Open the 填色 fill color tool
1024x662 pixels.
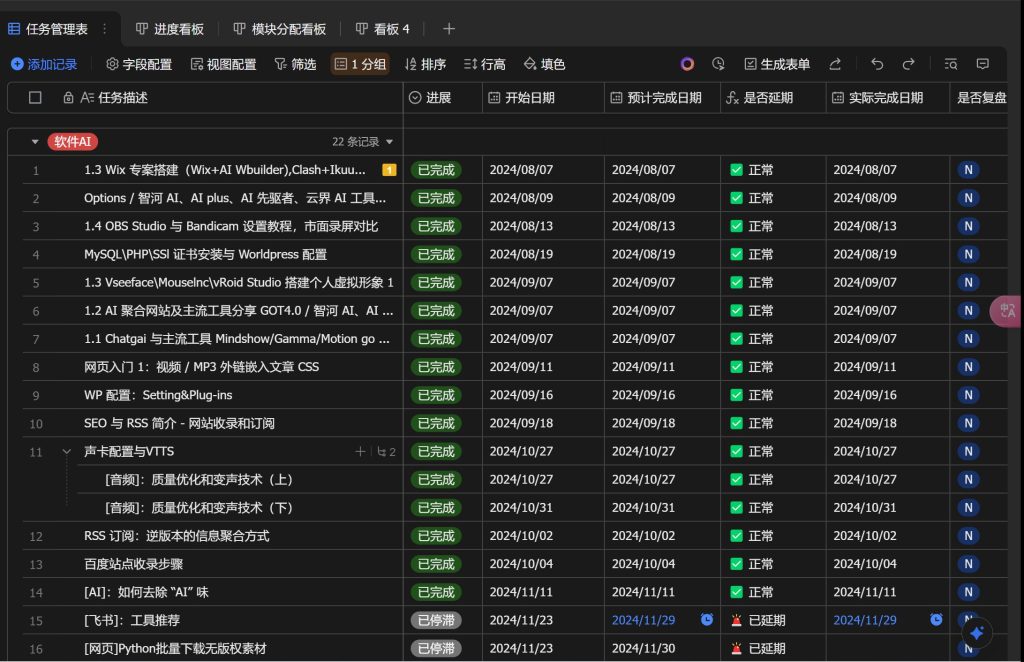pyautogui.click(x=546, y=63)
